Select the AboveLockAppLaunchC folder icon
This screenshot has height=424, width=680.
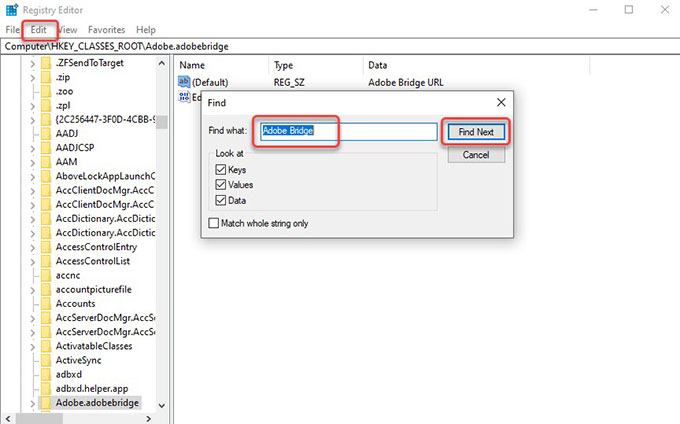point(46,176)
